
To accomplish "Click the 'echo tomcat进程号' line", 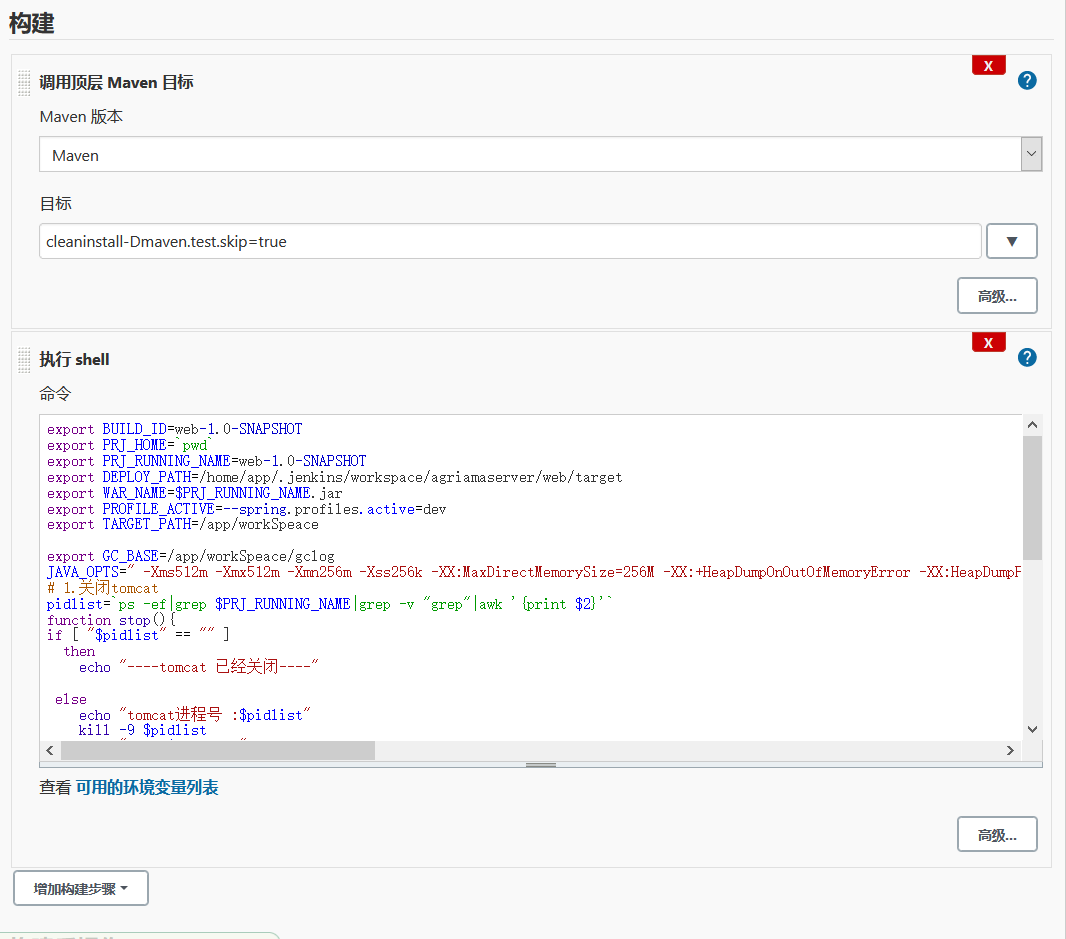I will tap(194, 715).
